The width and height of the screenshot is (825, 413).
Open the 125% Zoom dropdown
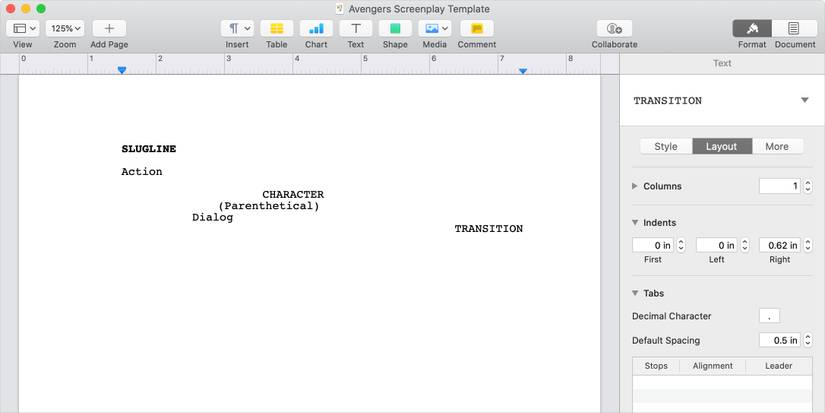65,29
